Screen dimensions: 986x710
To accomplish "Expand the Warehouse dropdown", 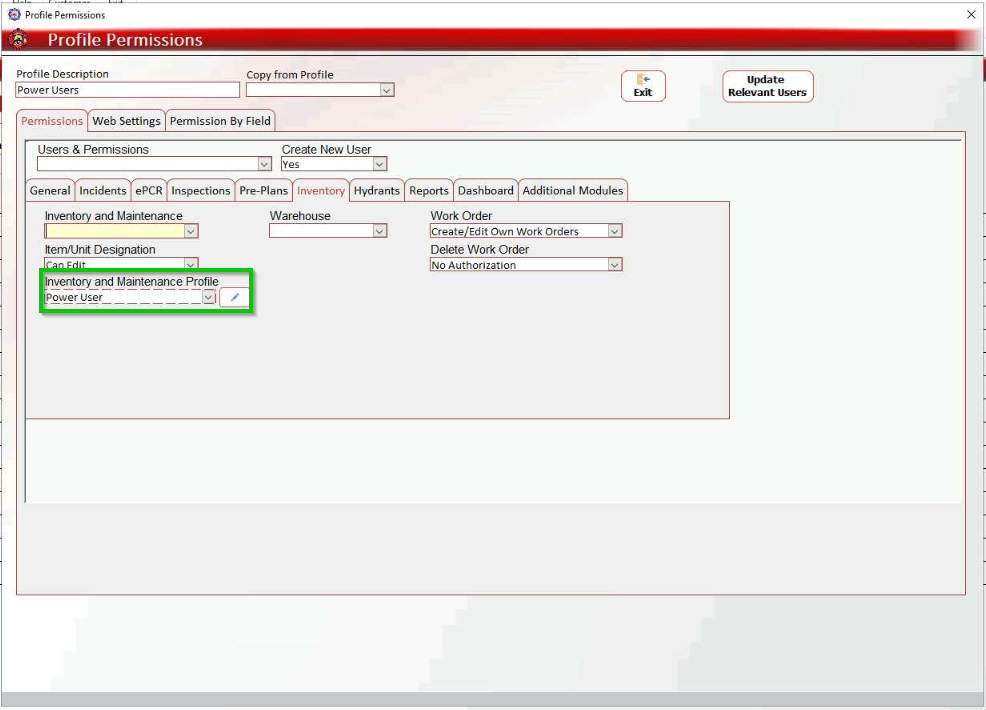I will [x=379, y=230].
